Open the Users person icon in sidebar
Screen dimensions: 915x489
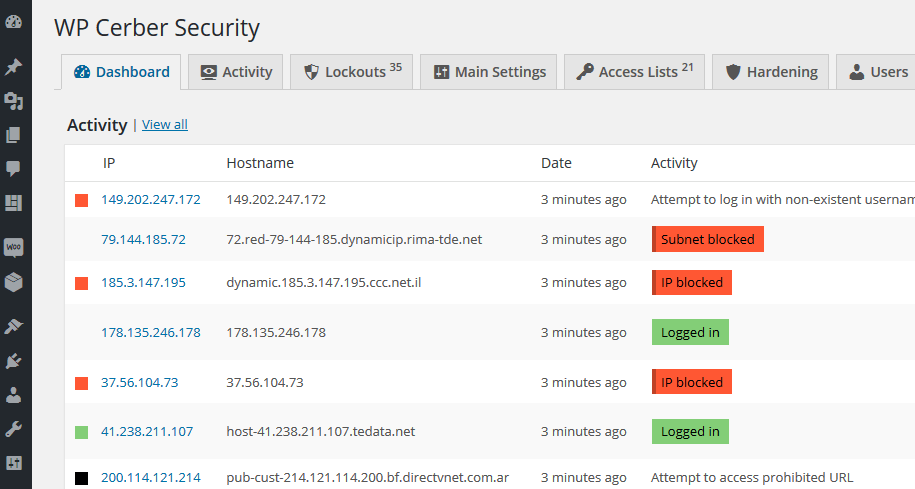coord(13,395)
